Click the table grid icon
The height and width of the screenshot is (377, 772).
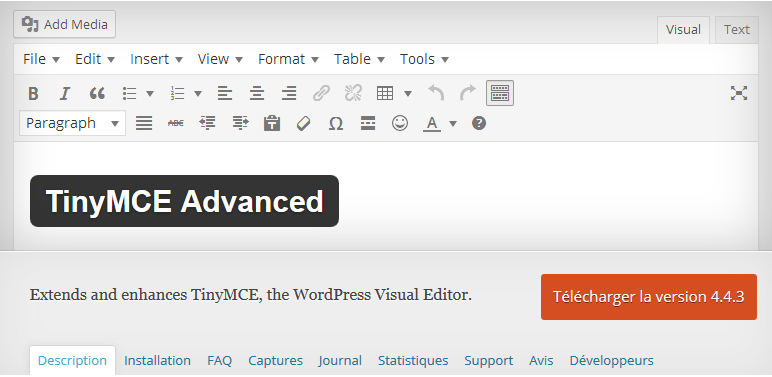[x=385, y=93]
